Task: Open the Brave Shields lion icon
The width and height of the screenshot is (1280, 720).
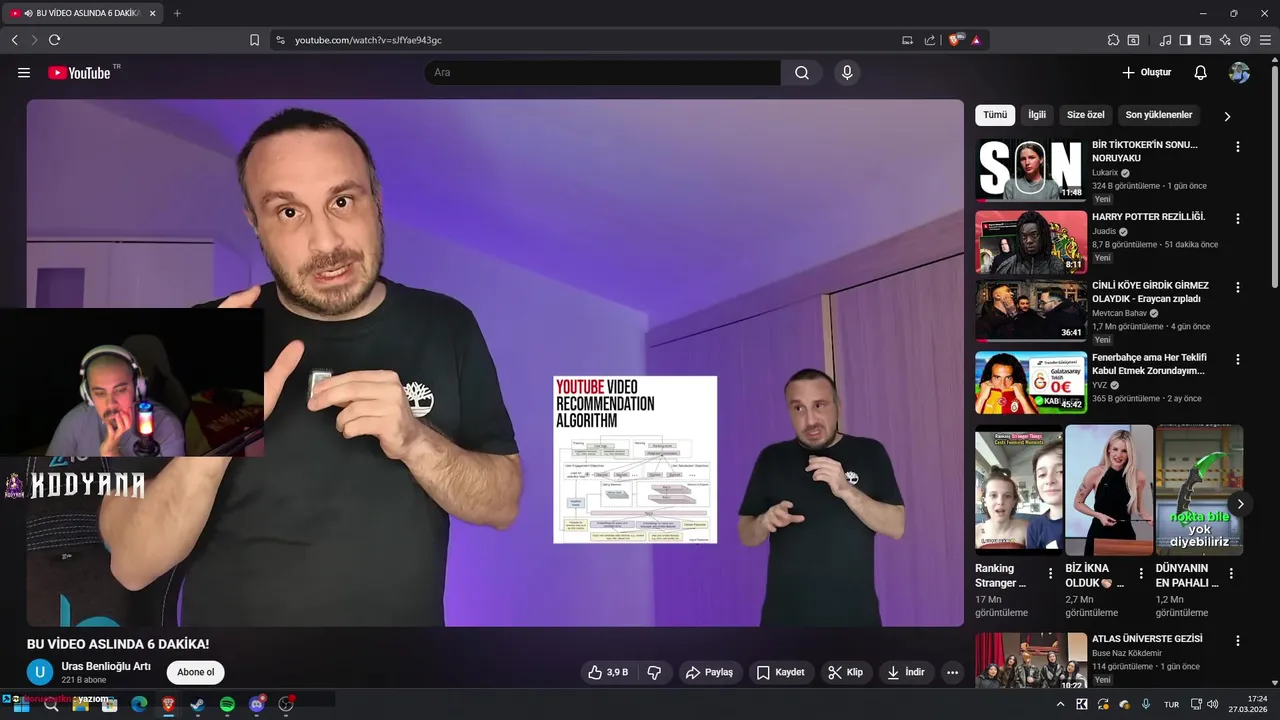Action: click(955, 40)
